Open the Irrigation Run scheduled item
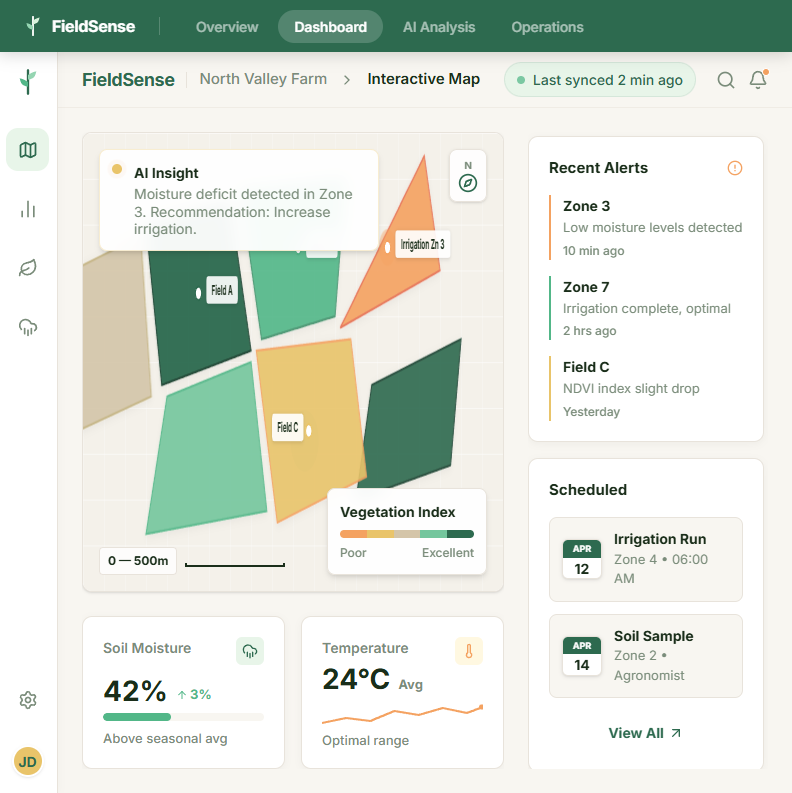The width and height of the screenshot is (792, 793). 646,558
